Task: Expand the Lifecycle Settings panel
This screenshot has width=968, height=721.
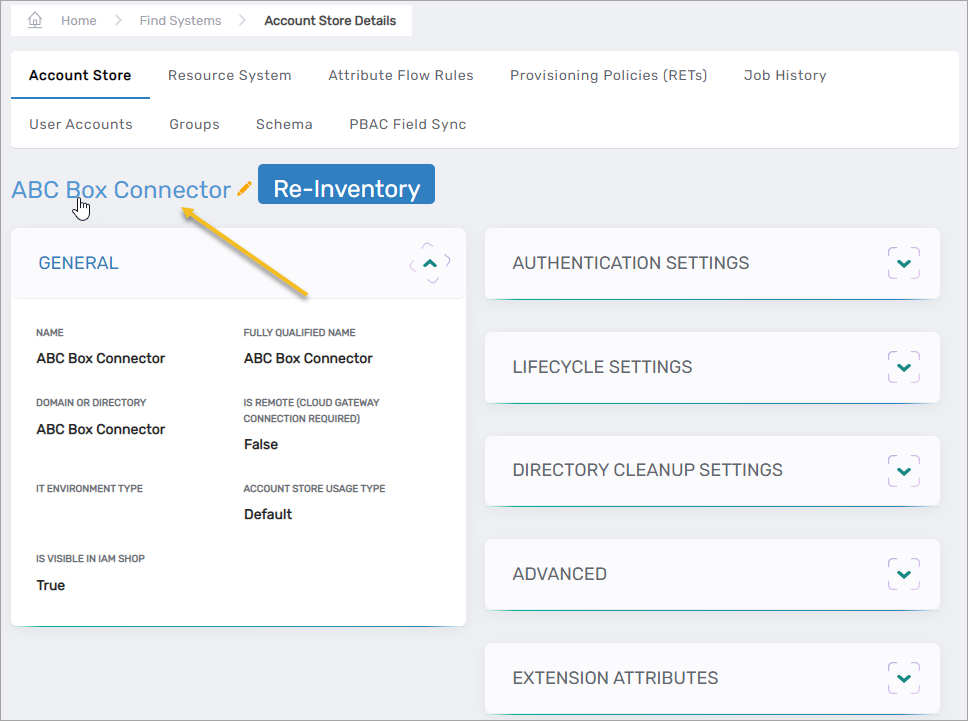Action: (x=903, y=367)
